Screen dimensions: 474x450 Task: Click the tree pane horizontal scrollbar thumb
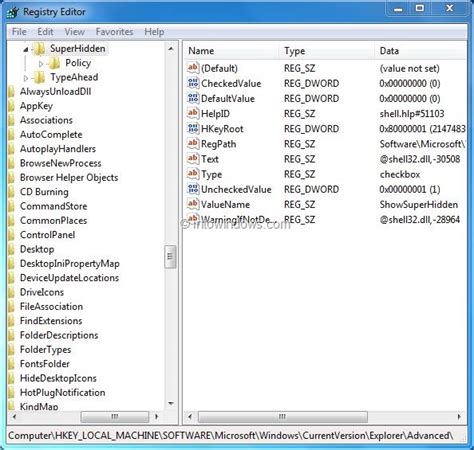115,416
